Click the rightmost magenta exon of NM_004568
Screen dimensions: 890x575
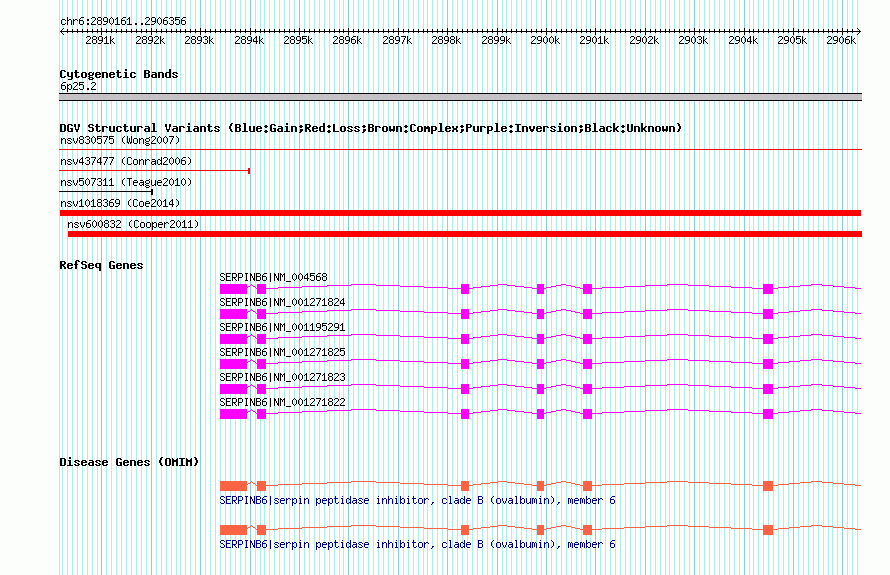coord(768,289)
